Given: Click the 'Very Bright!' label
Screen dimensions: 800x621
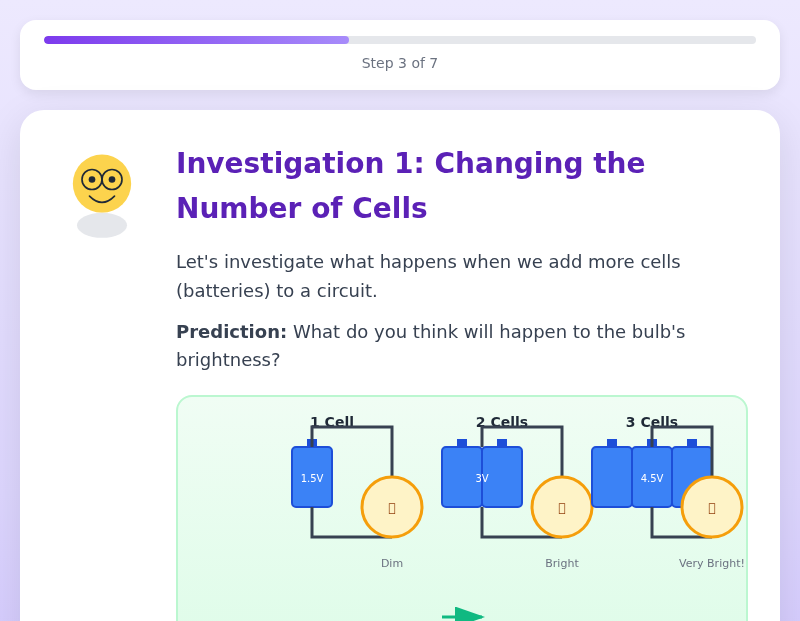Looking at the screenshot, I should click(x=712, y=564).
